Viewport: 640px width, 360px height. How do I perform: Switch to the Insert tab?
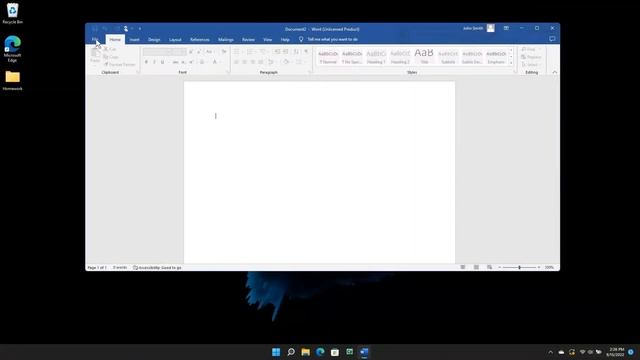(134, 40)
